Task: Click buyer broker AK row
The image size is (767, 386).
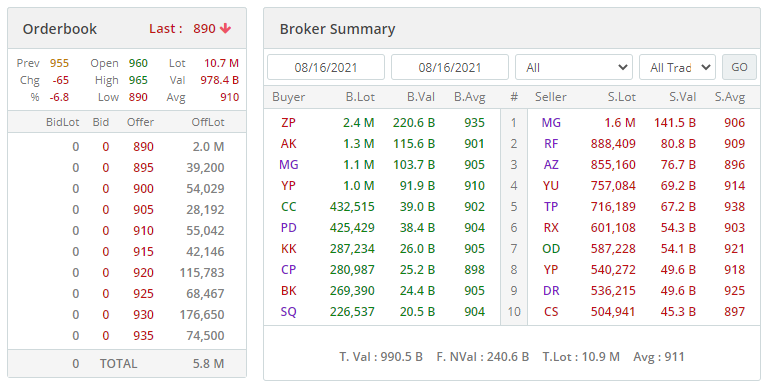Action: click(x=382, y=144)
